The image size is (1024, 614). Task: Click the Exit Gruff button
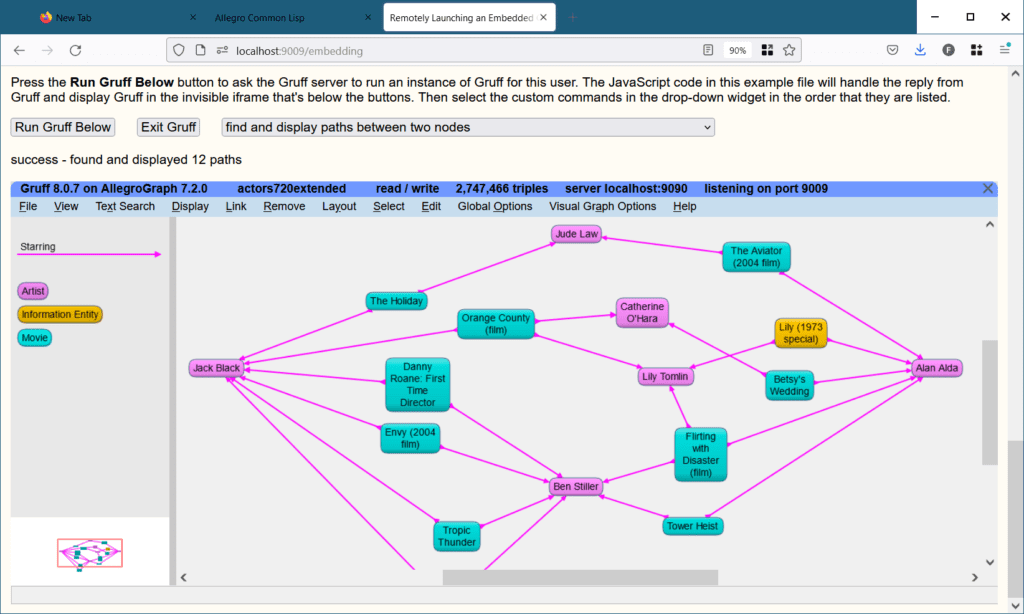pyautogui.click(x=167, y=127)
